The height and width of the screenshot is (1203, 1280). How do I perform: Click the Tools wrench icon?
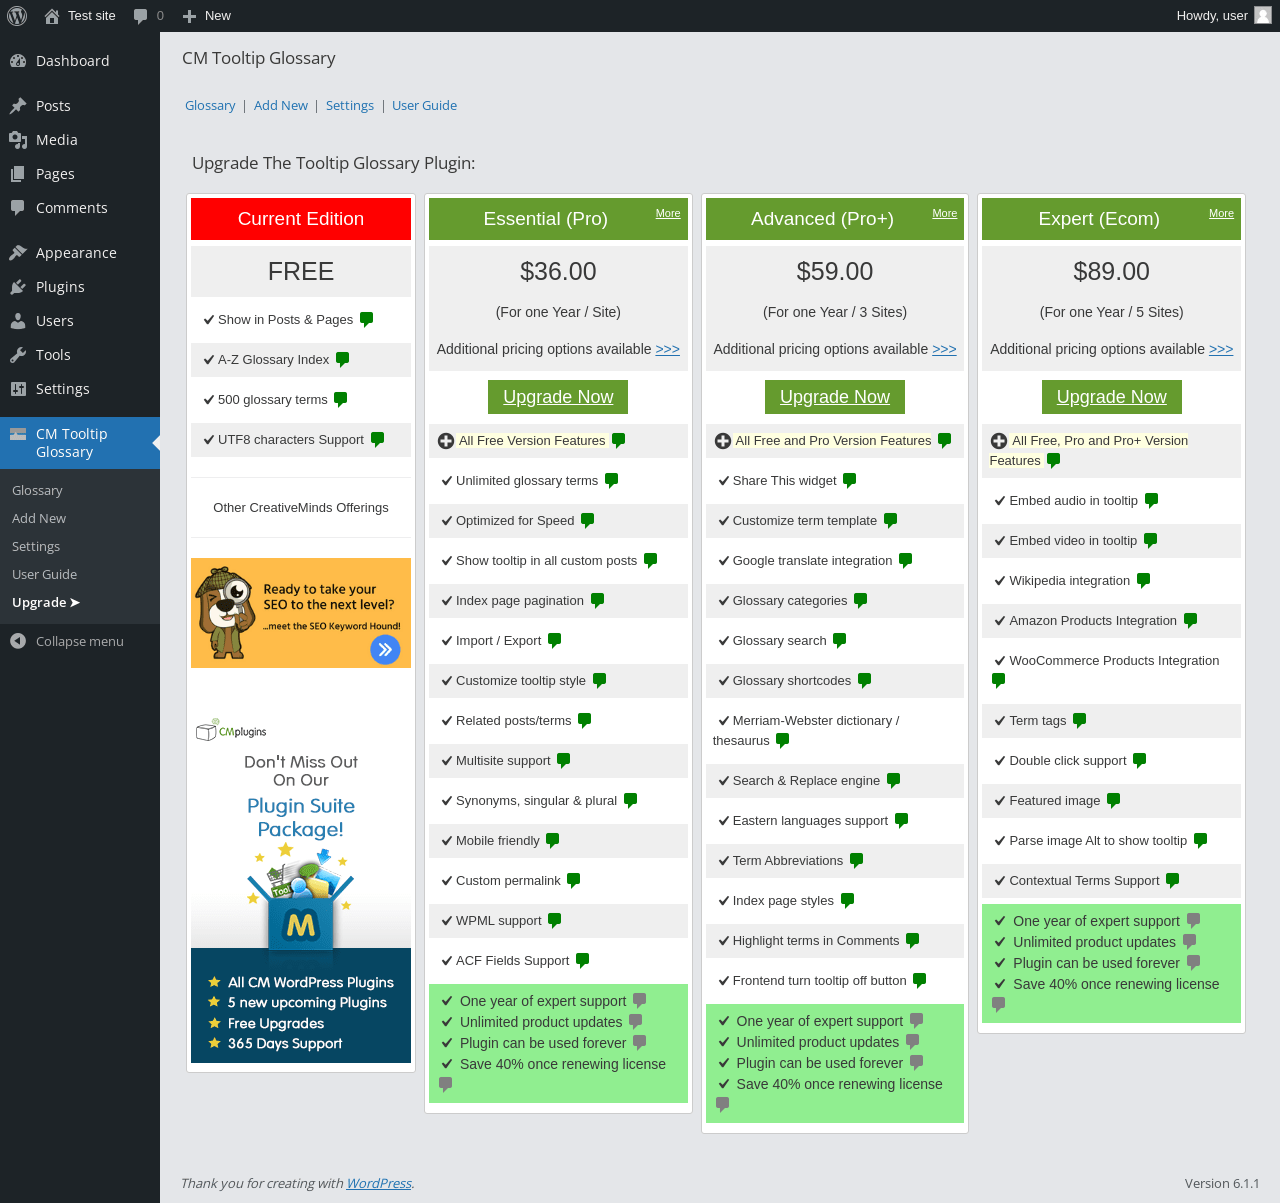pos(18,355)
